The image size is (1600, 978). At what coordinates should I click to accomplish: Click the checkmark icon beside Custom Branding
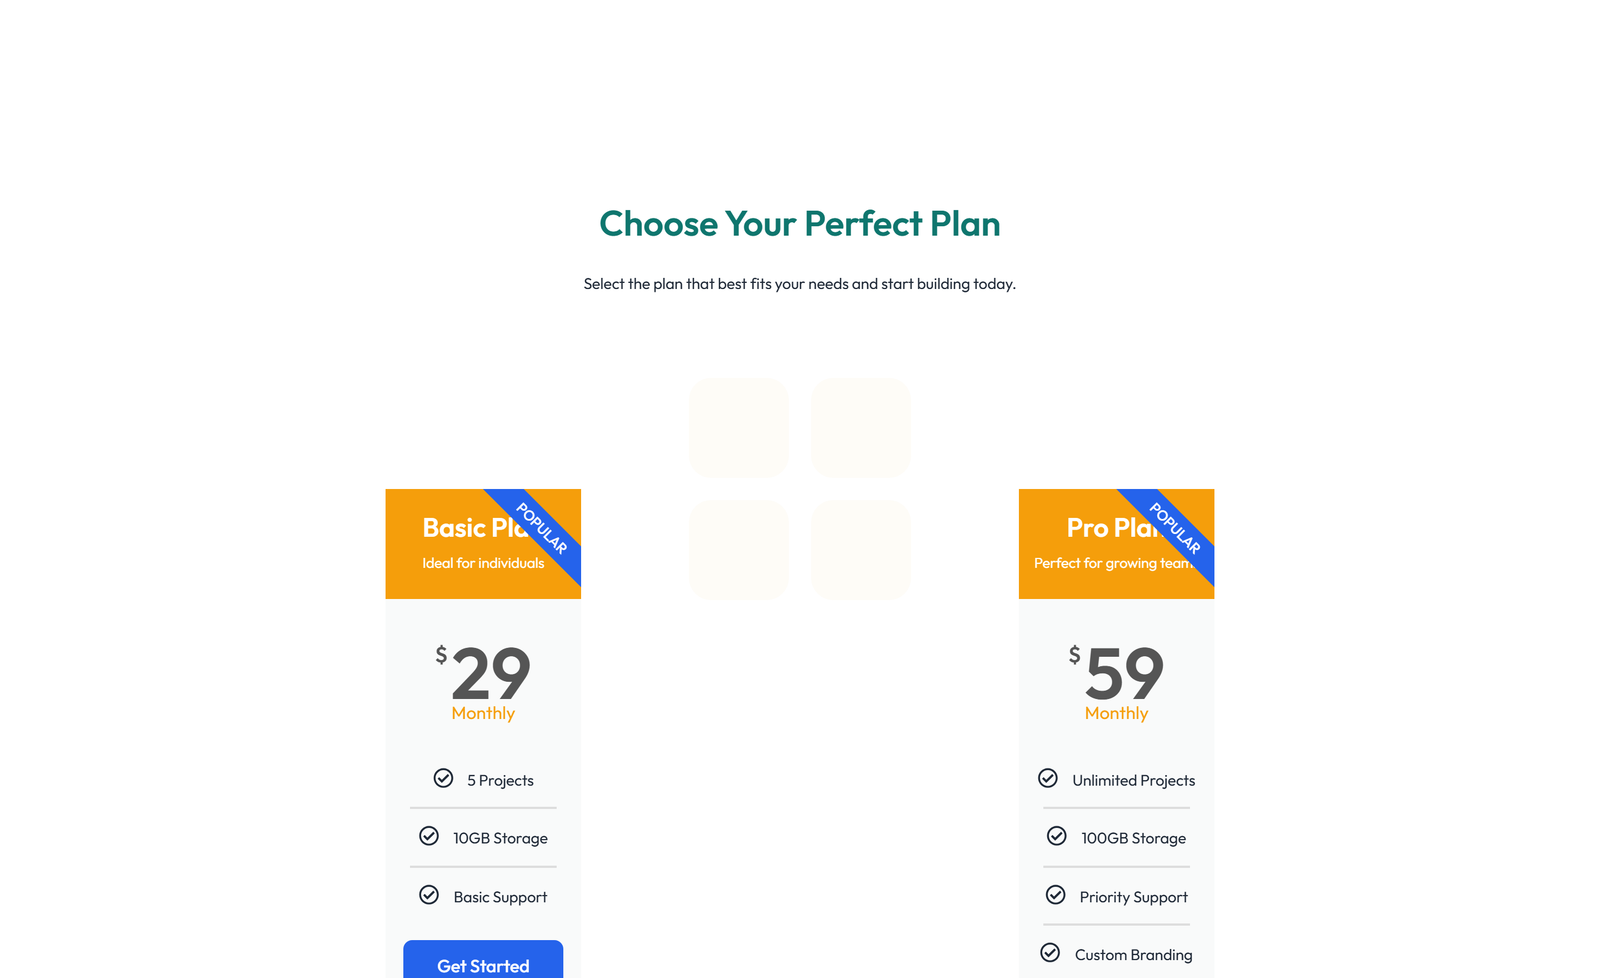pyautogui.click(x=1050, y=952)
